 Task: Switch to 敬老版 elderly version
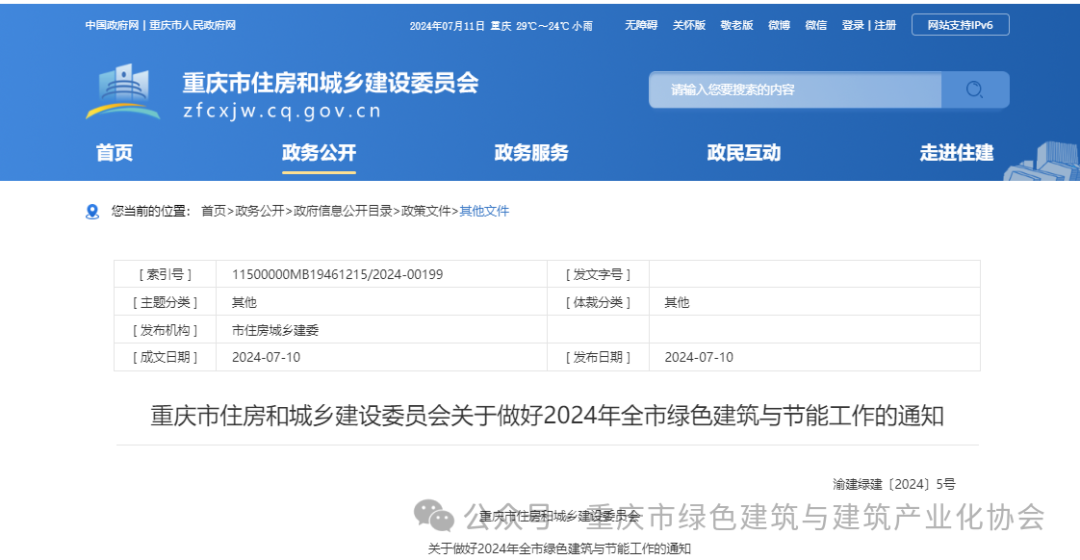pyautogui.click(x=737, y=25)
